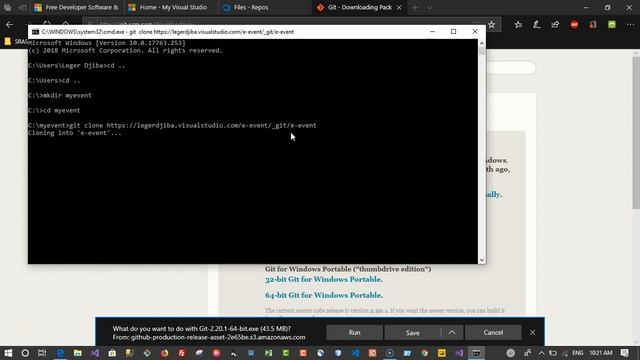This screenshot has width=640, height=360.
Task: Open Task View on taskbar
Action: 42,353
